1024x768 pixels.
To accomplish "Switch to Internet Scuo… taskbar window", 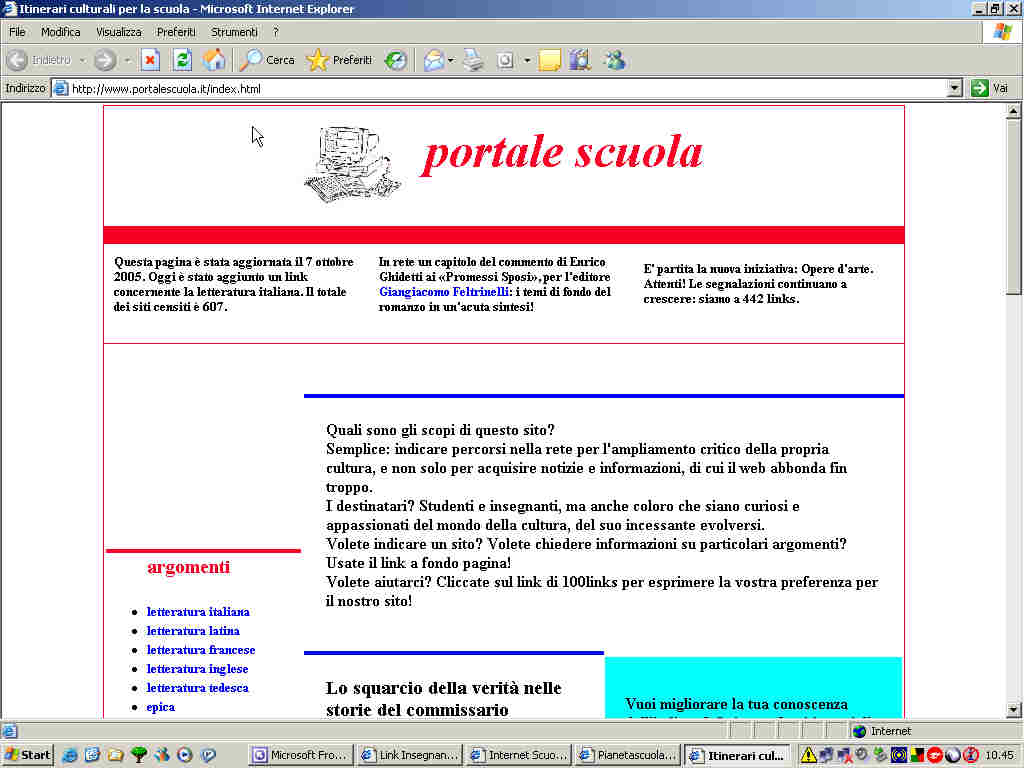I will [x=519, y=755].
